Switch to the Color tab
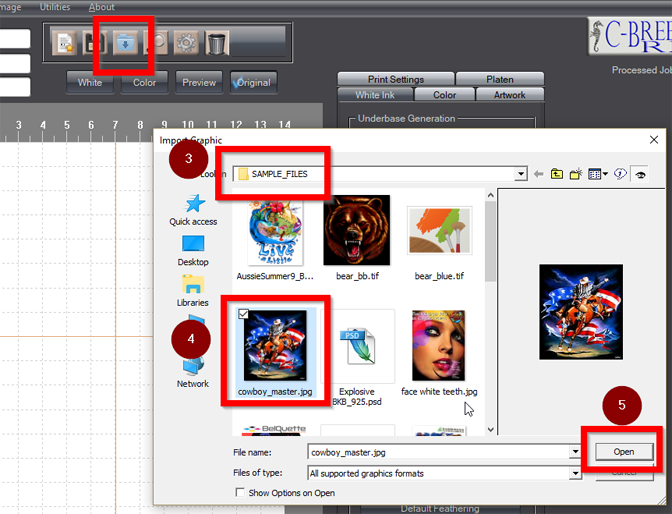This screenshot has width=672, height=514. coord(444,95)
